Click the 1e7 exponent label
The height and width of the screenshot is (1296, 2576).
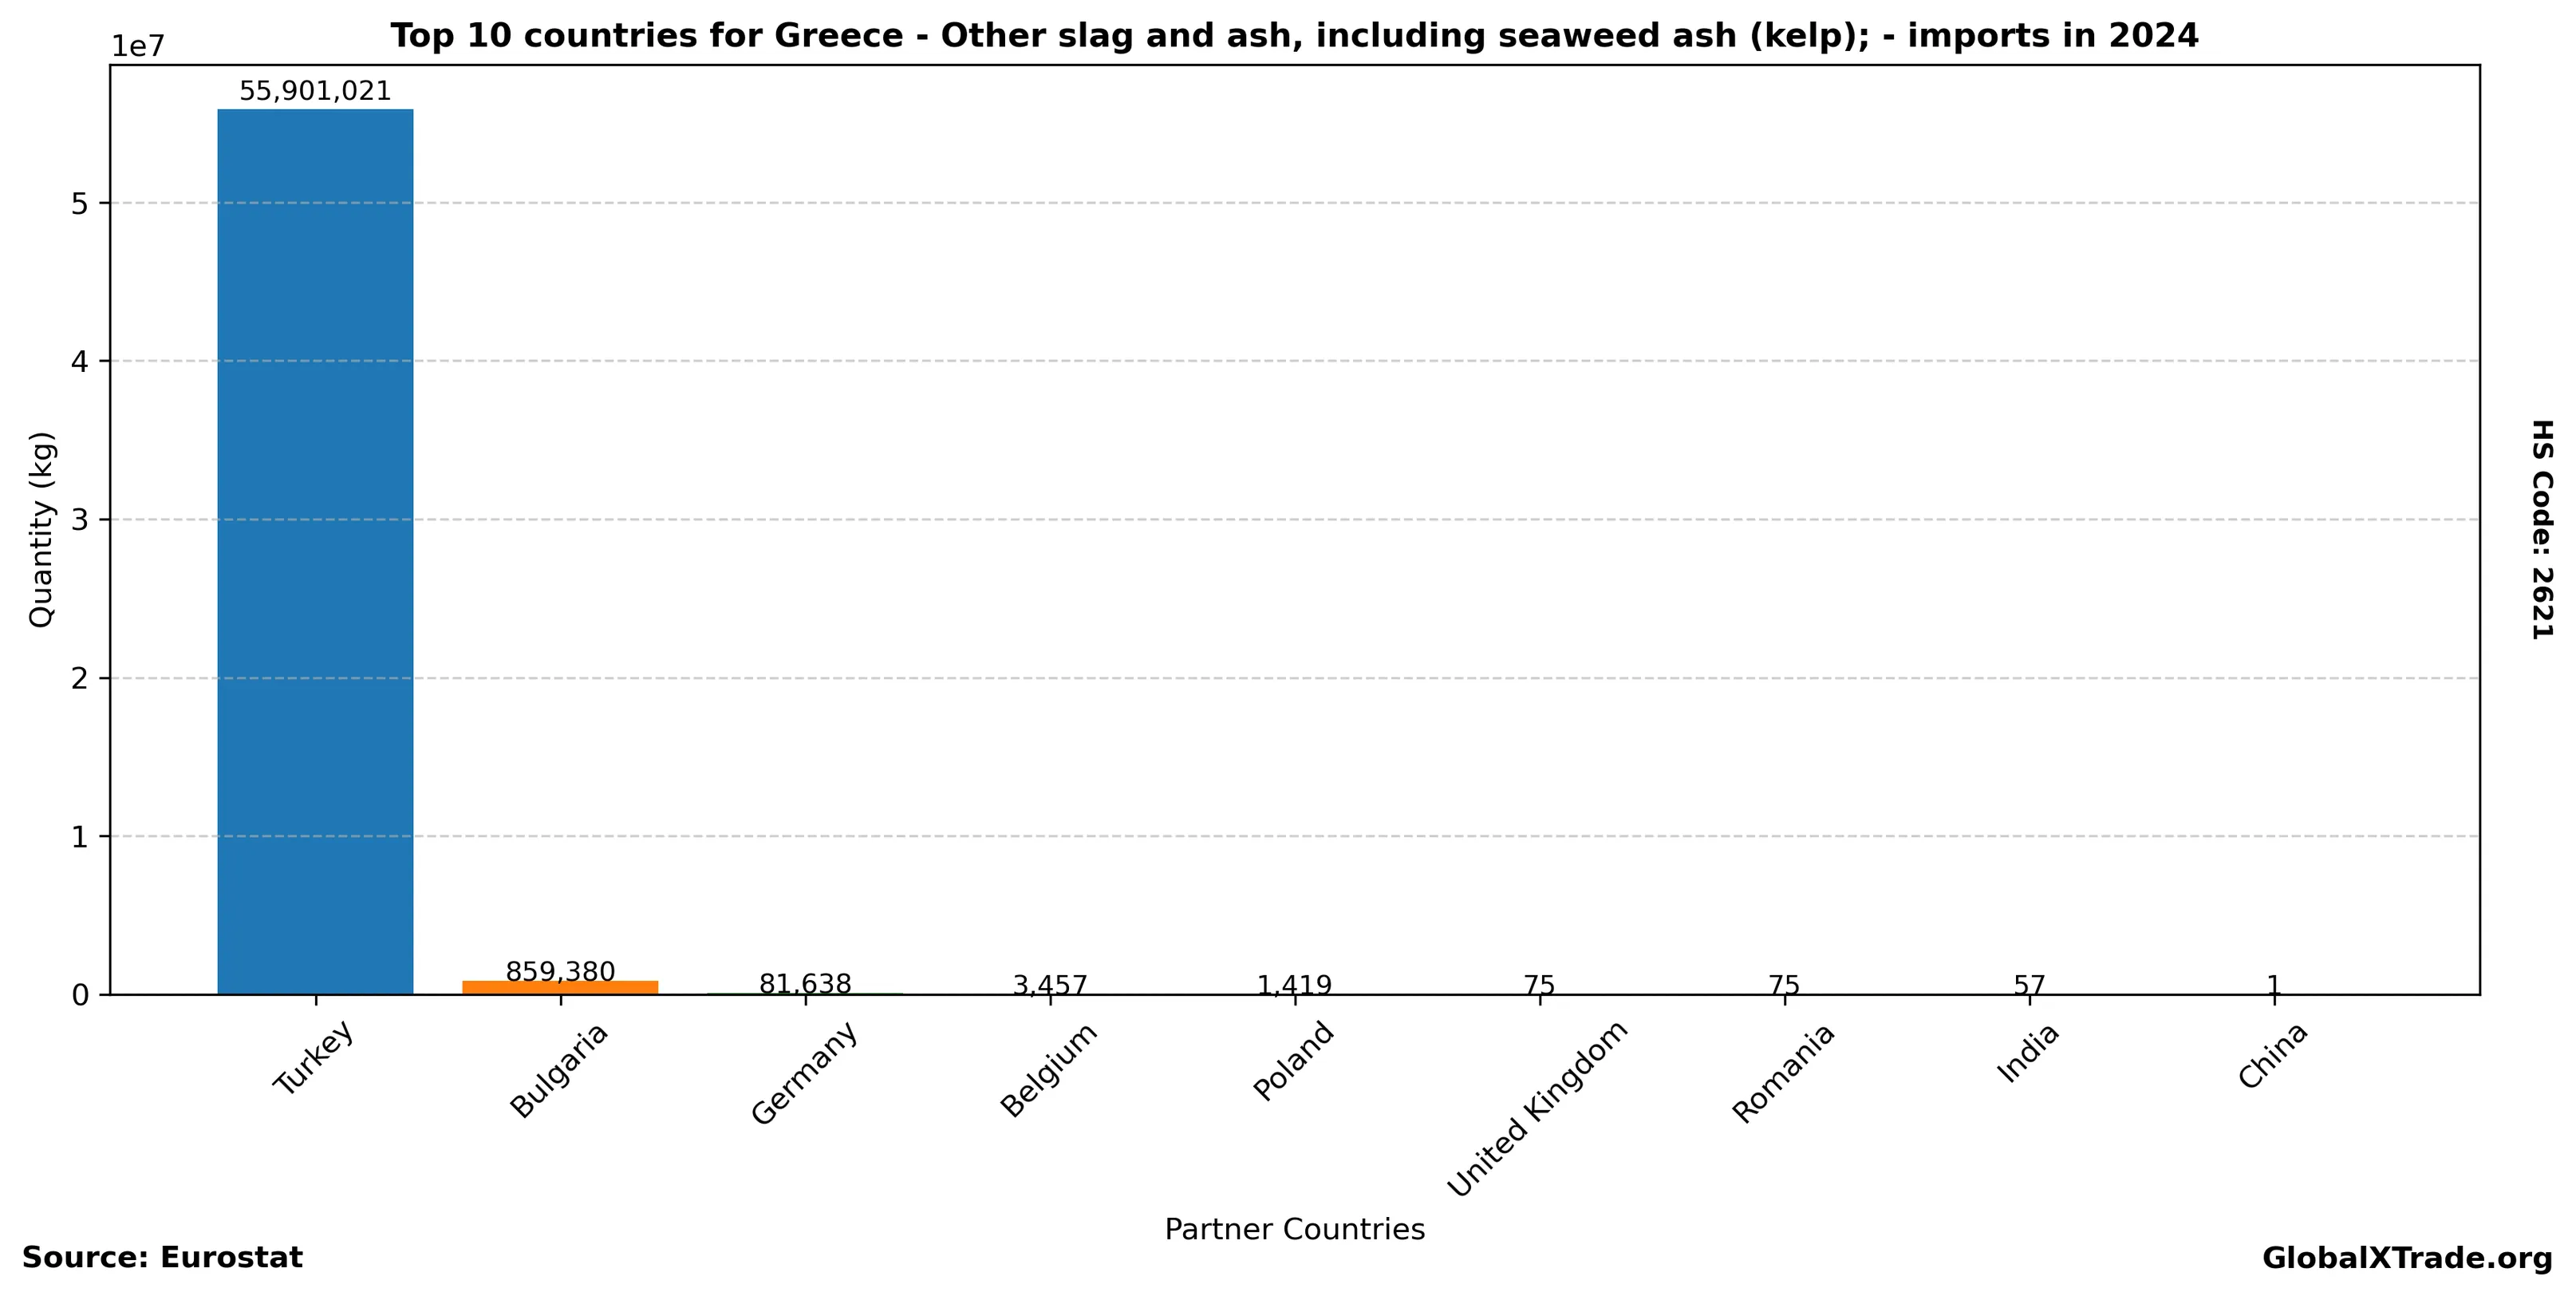click(137, 46)
